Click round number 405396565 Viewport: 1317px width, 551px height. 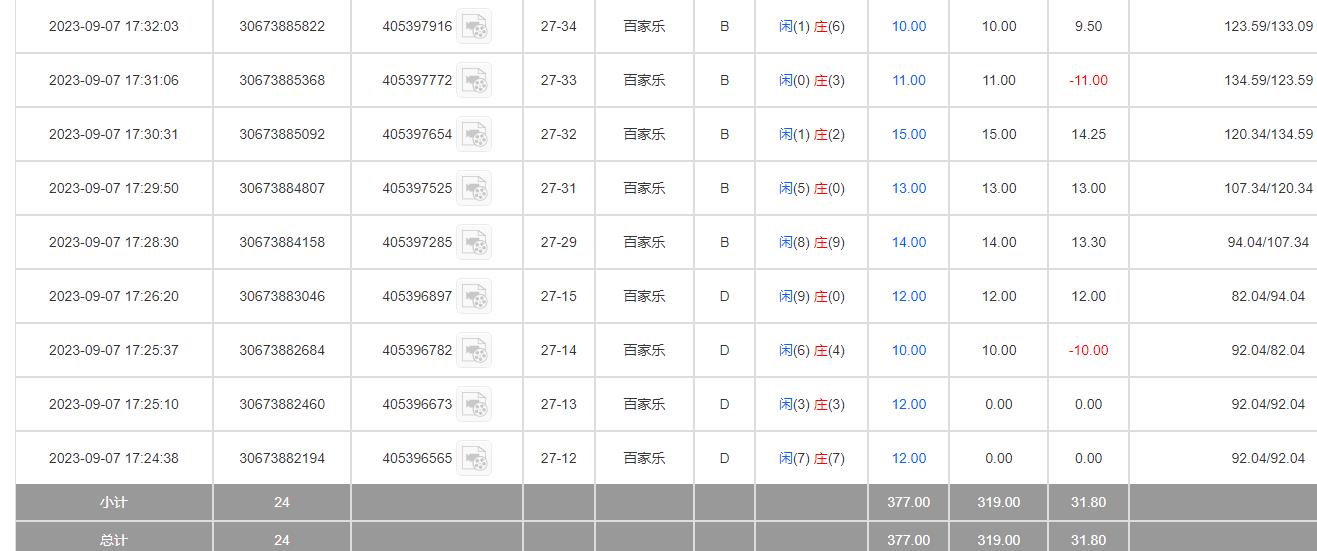[x=417, y=458]
